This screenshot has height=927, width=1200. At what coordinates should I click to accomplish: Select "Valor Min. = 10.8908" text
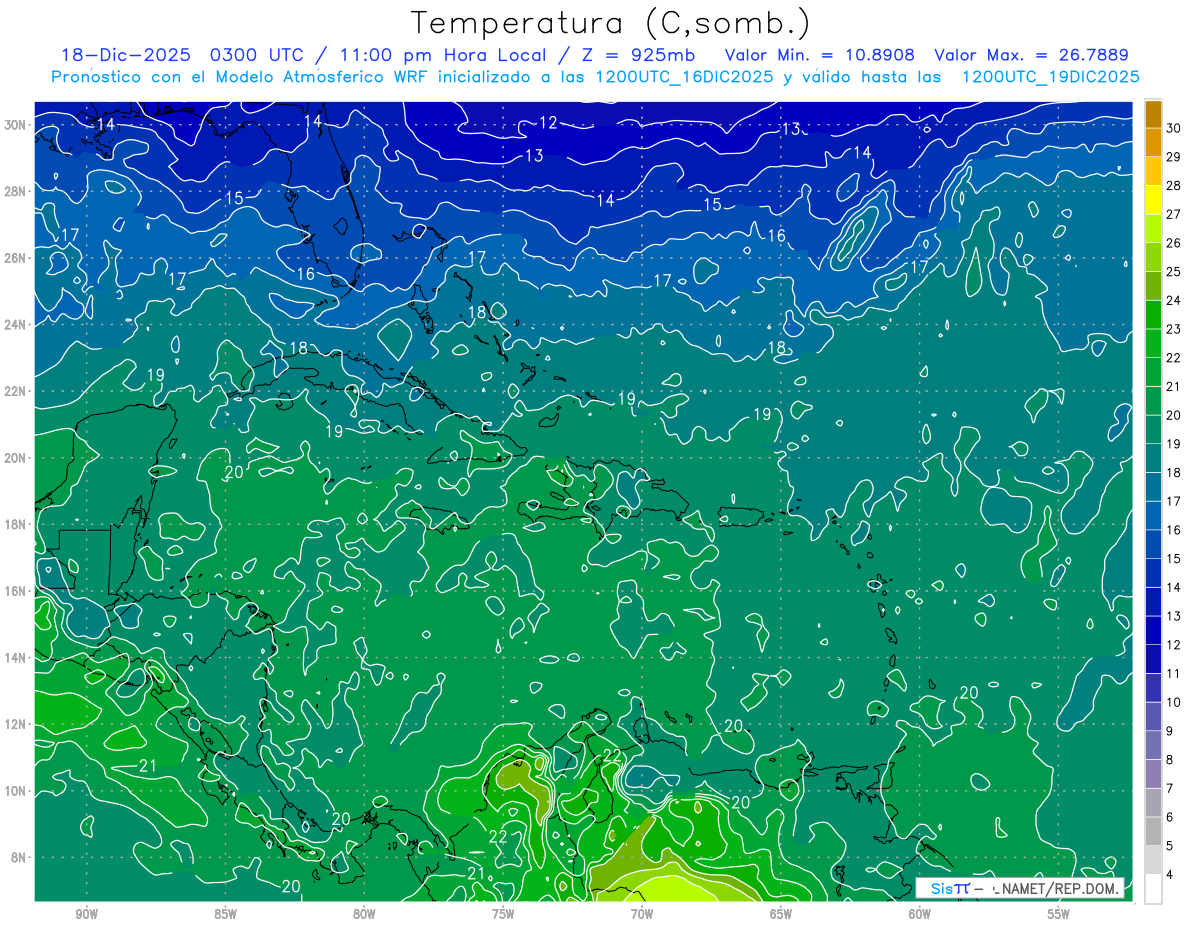(x=820, y=55)
